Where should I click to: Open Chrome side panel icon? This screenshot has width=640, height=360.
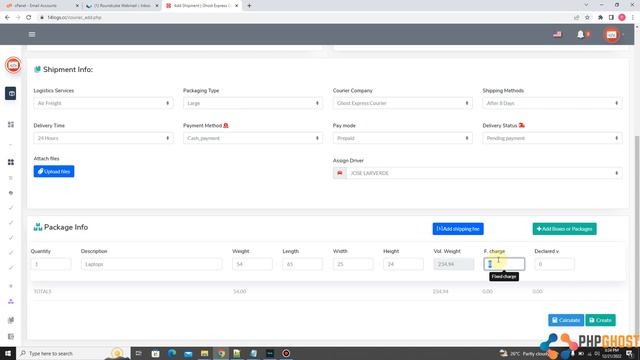(x=611, y=18)
